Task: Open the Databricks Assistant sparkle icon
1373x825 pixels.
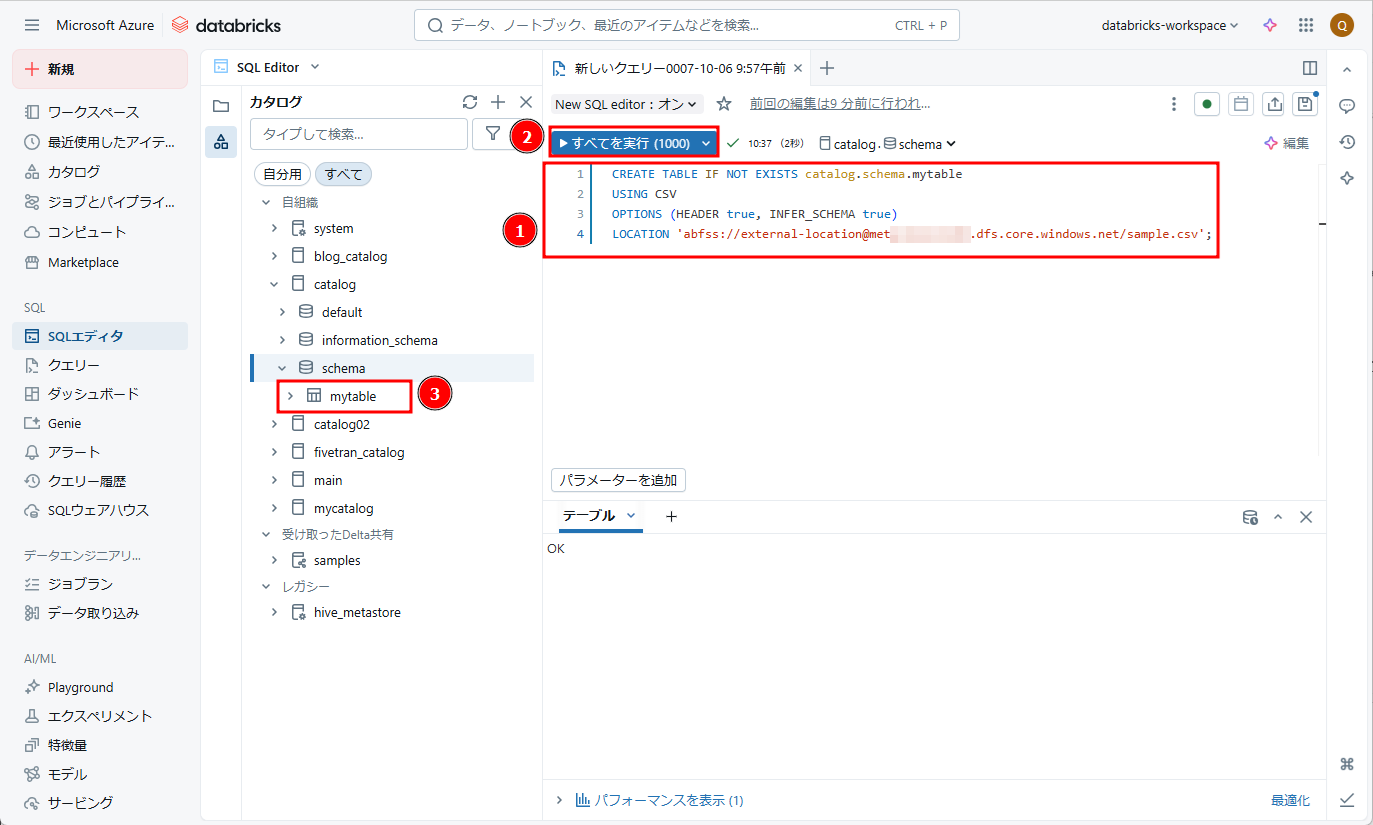Action: pos(1270,26)
